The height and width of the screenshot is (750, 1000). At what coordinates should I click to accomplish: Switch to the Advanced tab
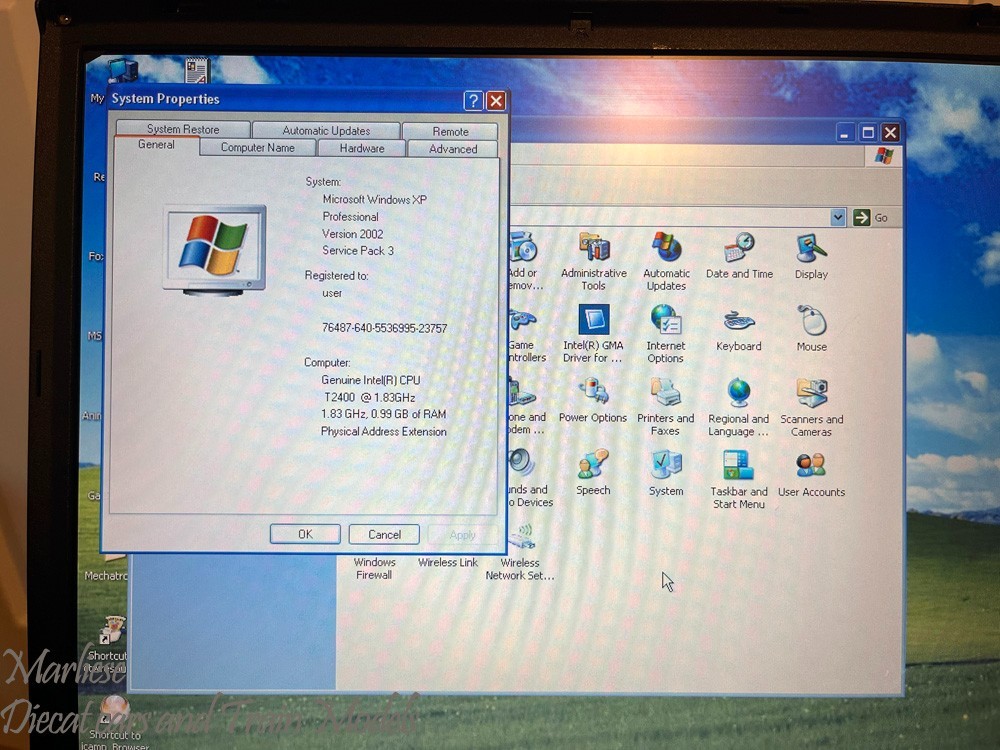tap(453, 149)
